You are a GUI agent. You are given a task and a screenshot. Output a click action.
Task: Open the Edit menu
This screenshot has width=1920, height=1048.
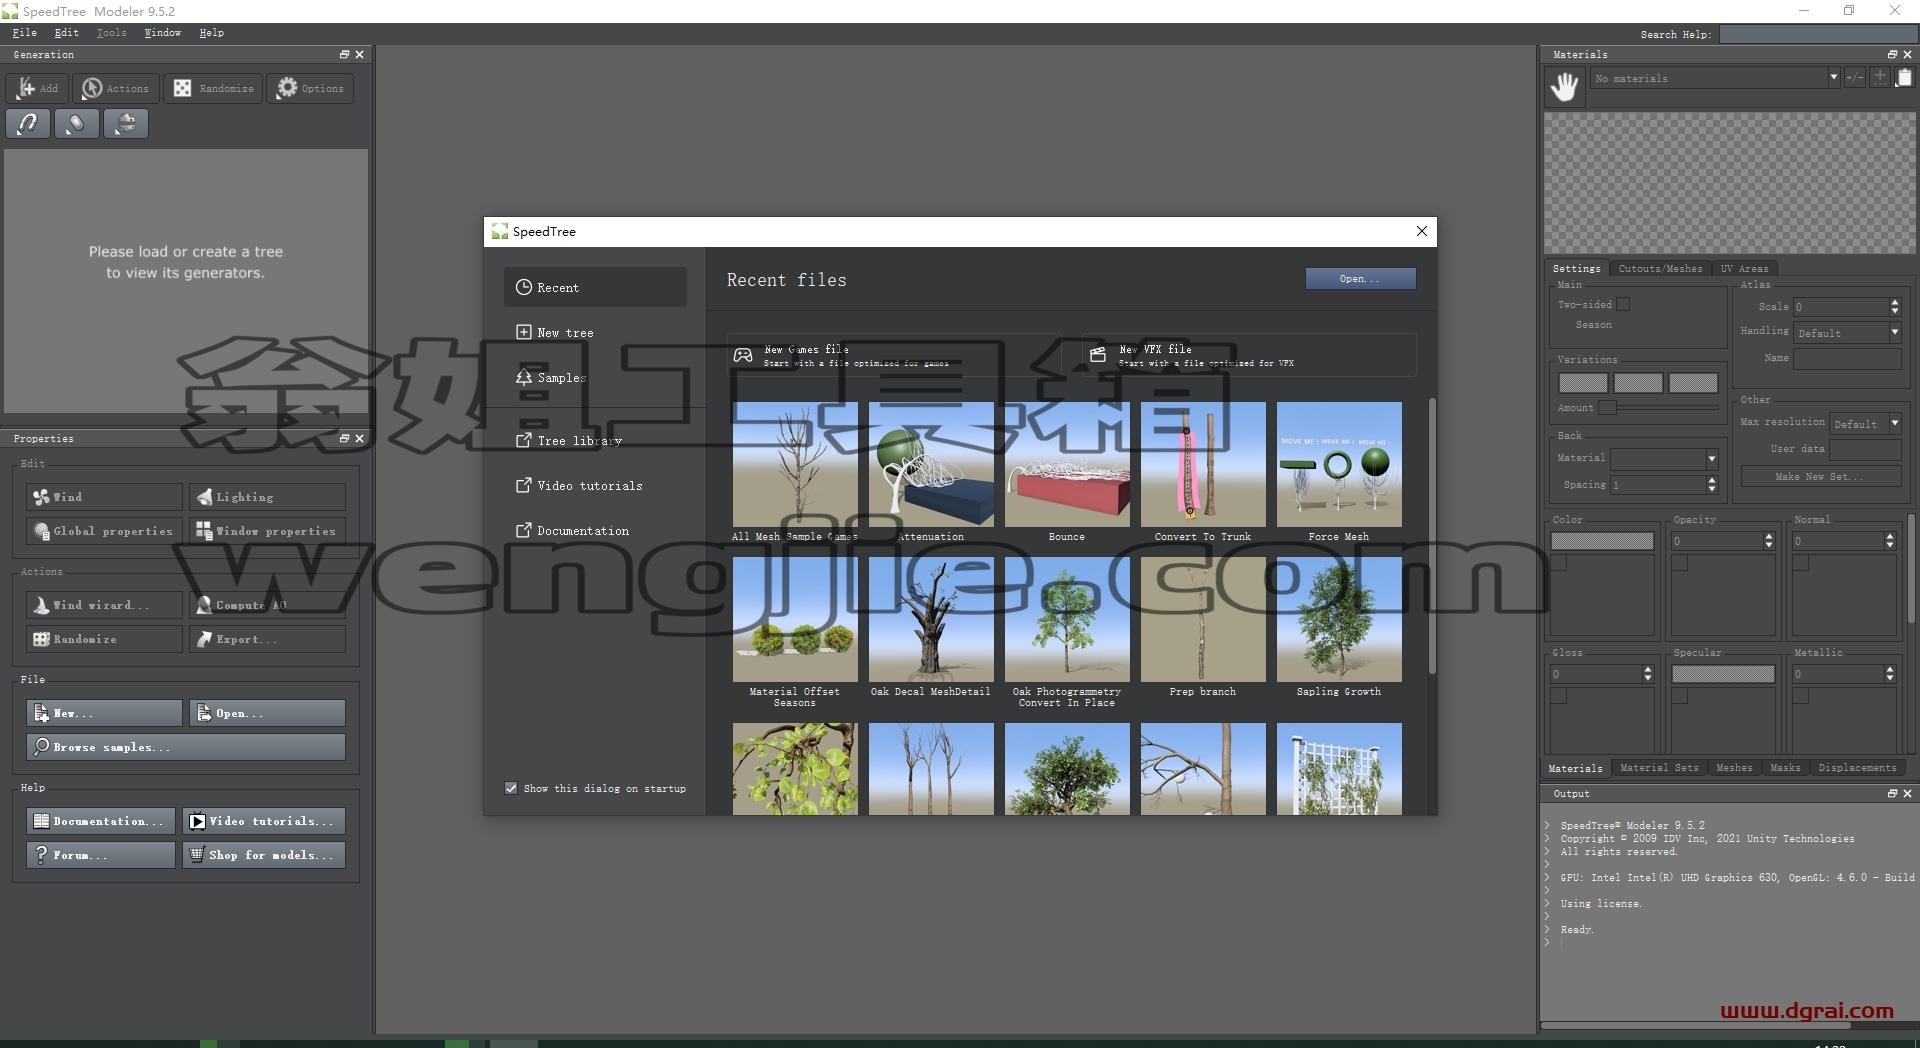click(66, 33)
